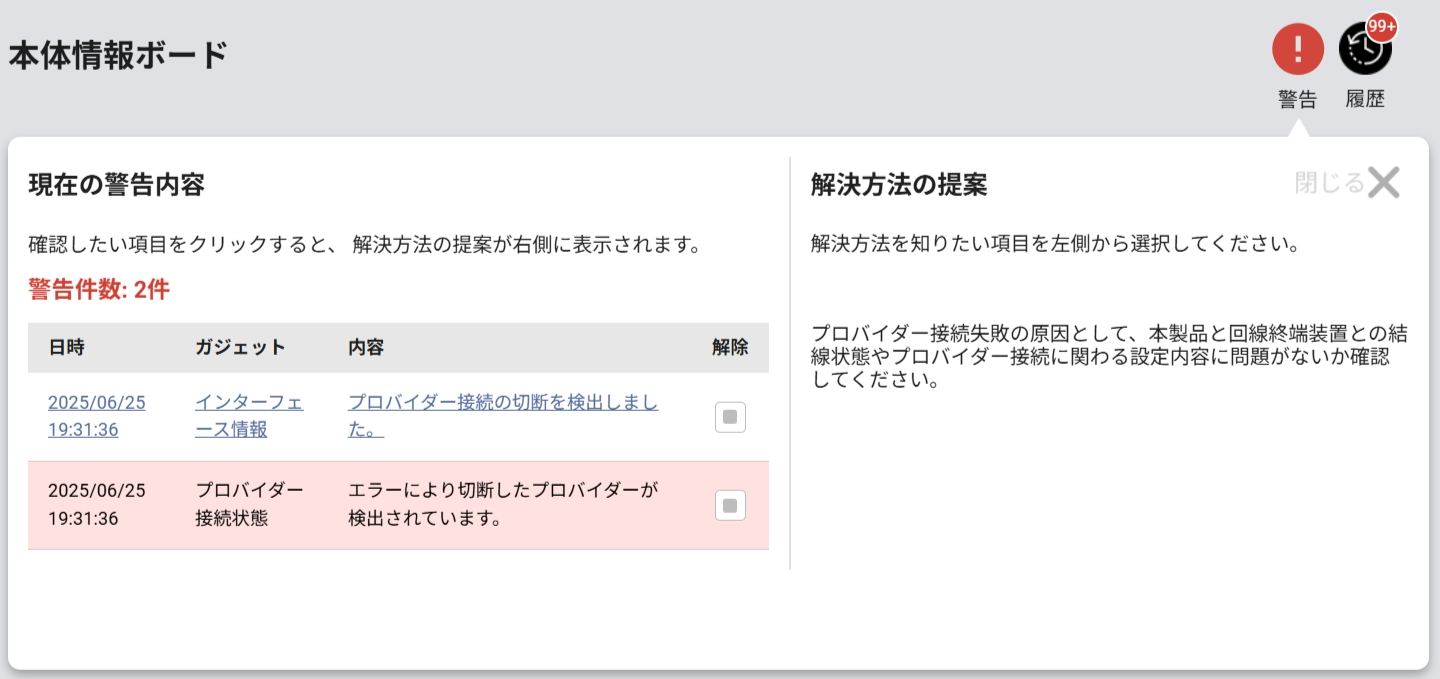
Task: Open the history clock icon
Action: click(1362, 50)
